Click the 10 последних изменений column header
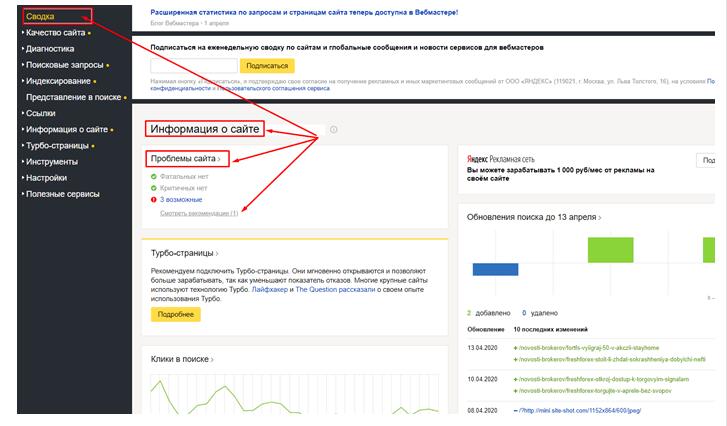 [x=550, y=330]
